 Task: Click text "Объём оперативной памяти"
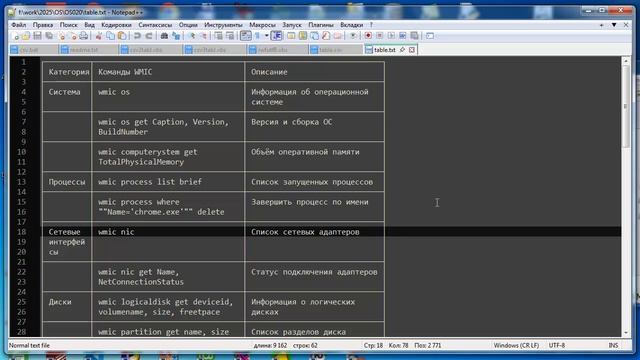[305, 152]
